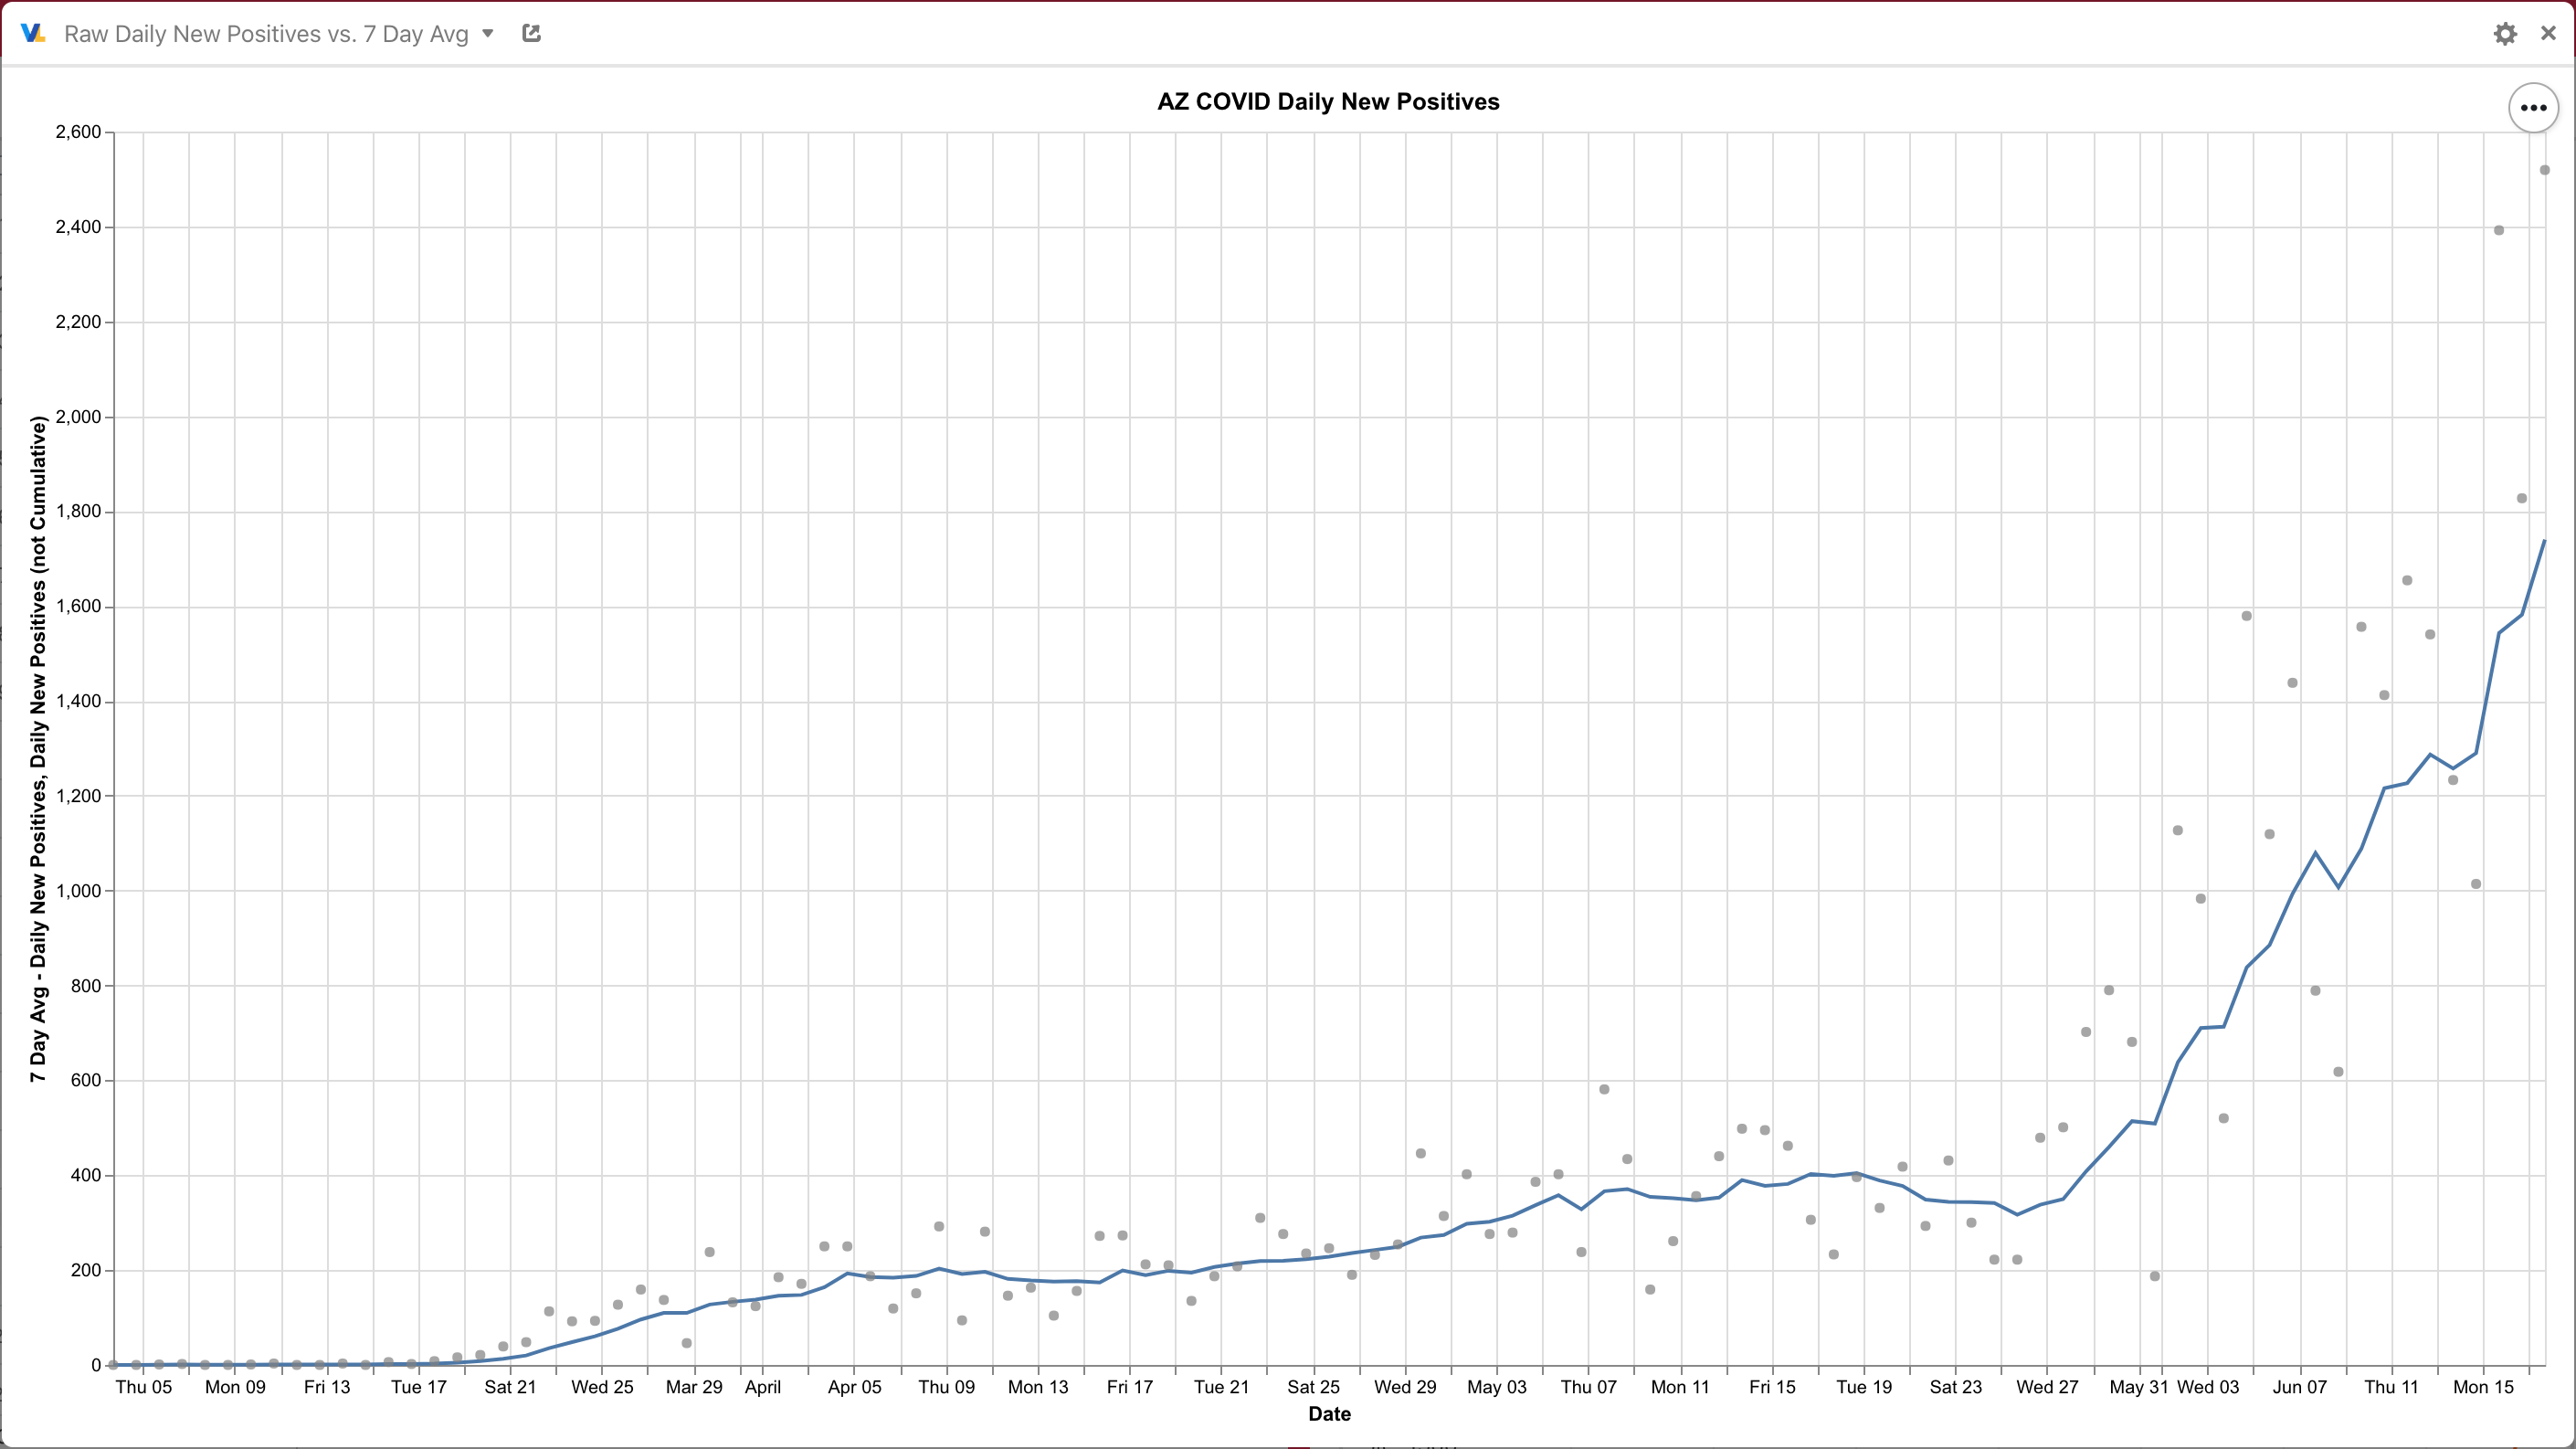Open the three-dot chart actions menu

pos(2533,108)
